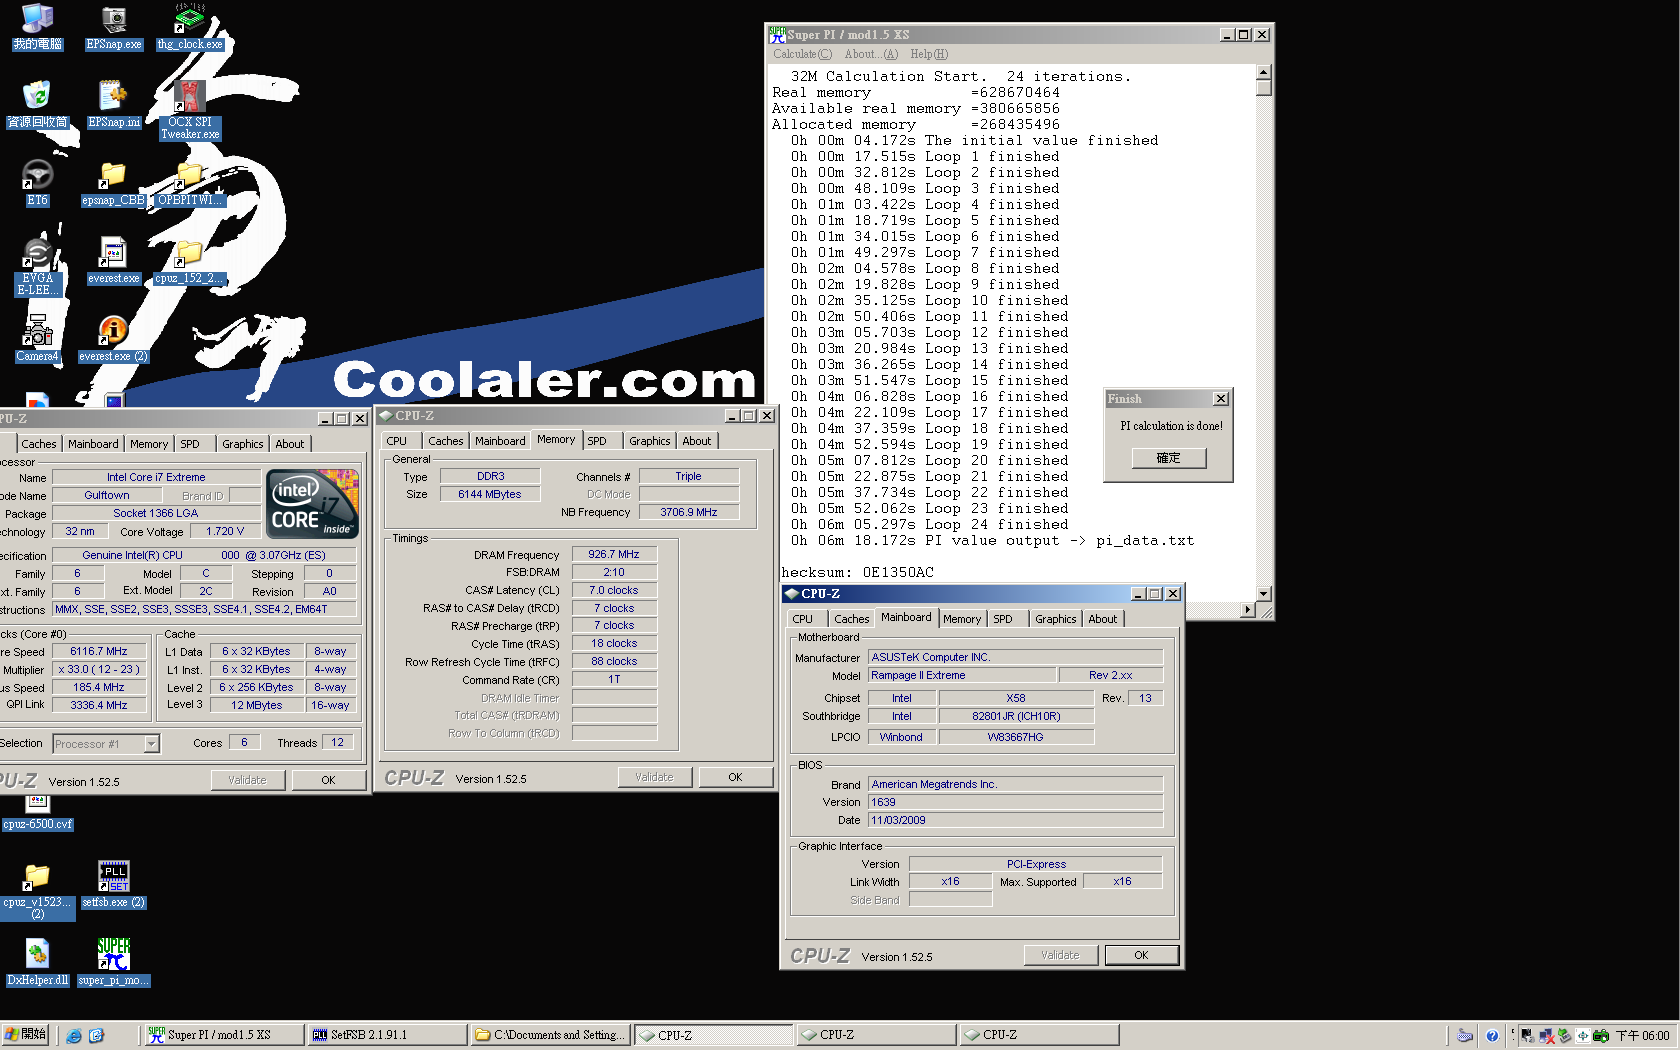Launch everest.exe desktop icon
Screen dimensions: 1680x1050
pos(113,261)
